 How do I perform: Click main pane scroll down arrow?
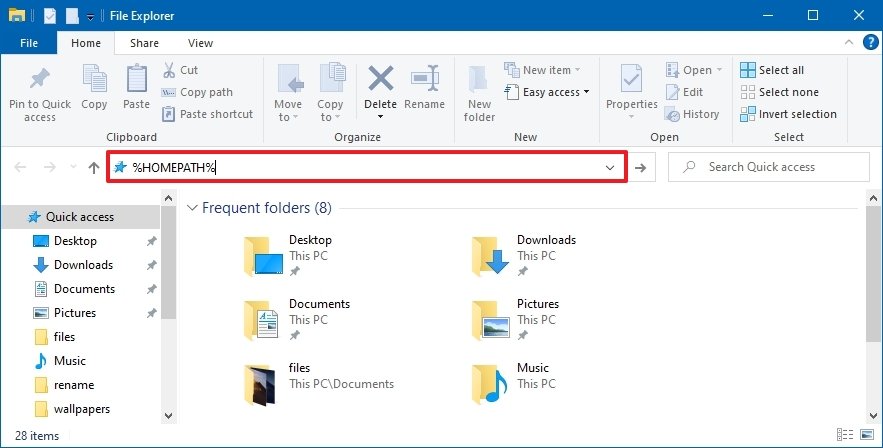pyautogui.click(x=873, y=416)
